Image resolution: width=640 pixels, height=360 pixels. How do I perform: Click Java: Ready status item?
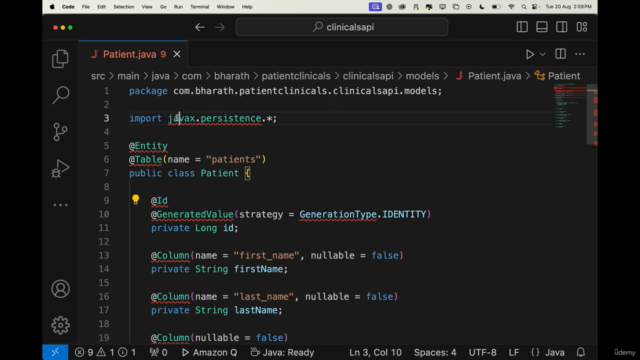[282, 352]
